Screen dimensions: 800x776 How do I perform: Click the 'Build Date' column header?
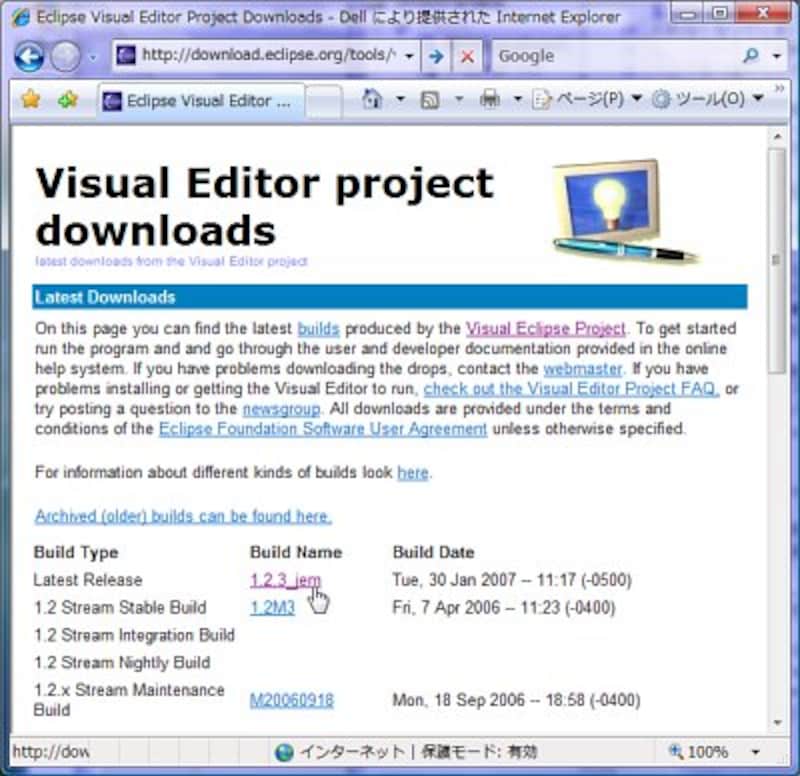(x=434, y=552)
